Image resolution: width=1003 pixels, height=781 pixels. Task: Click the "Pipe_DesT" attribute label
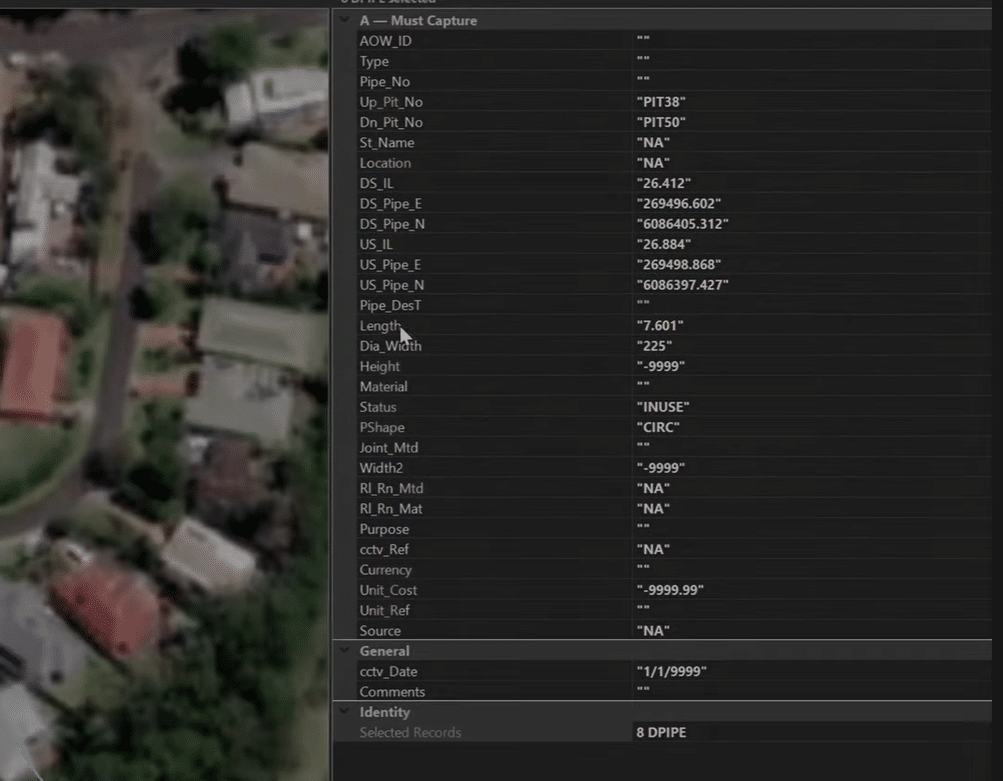click(x=390, y=306)
